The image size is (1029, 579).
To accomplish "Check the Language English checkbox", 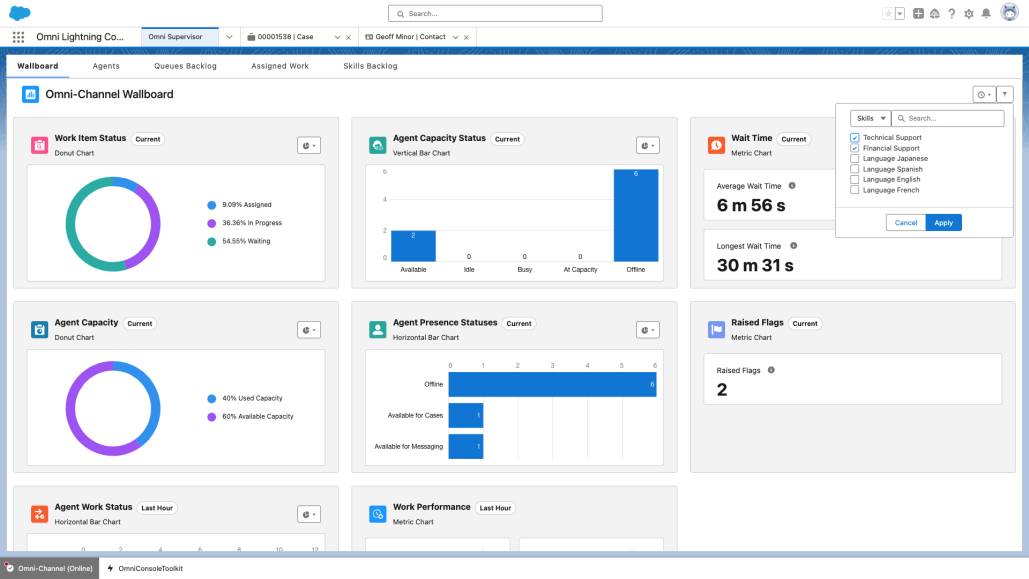I will (x=854, y=179).
